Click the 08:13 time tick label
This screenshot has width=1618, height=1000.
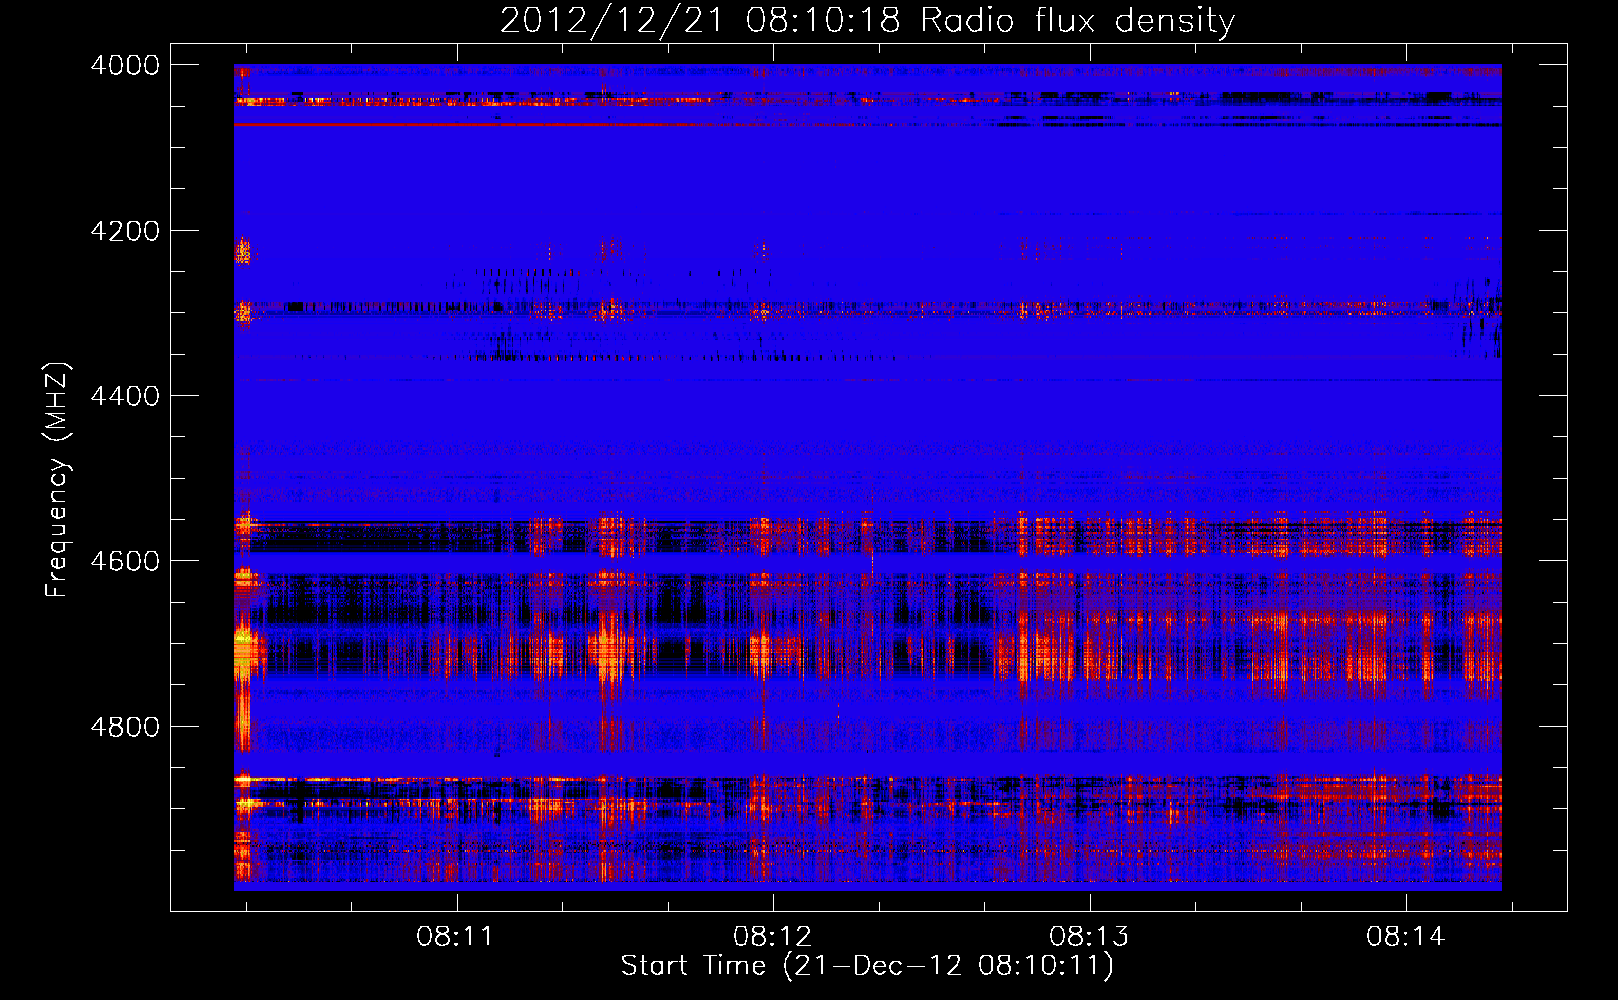tap(1089, 937)
